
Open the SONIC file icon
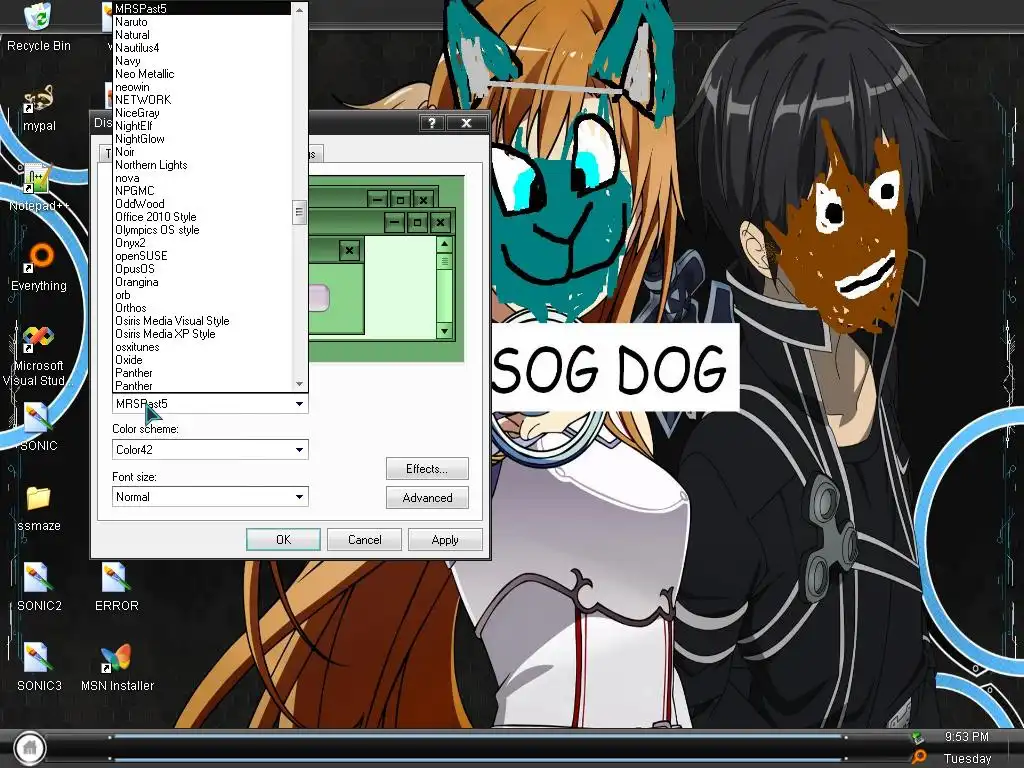pos(38,427)
